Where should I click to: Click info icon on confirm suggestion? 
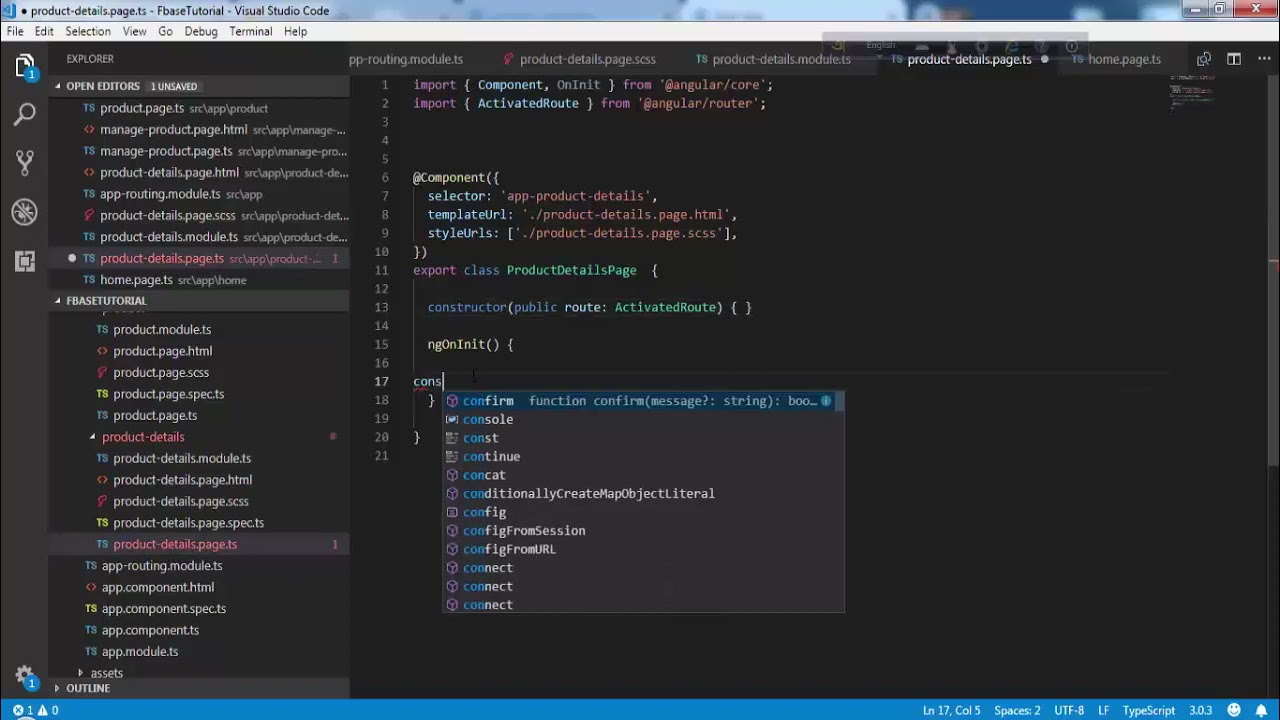tap(826, 401)
